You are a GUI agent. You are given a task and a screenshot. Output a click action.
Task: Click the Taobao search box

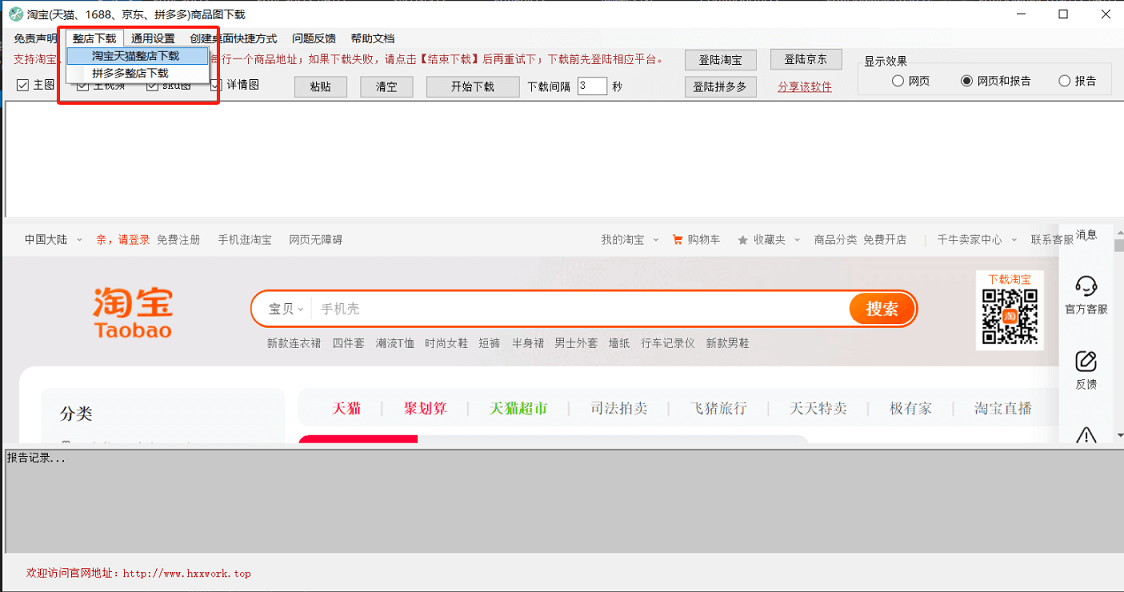coord(583,309)
